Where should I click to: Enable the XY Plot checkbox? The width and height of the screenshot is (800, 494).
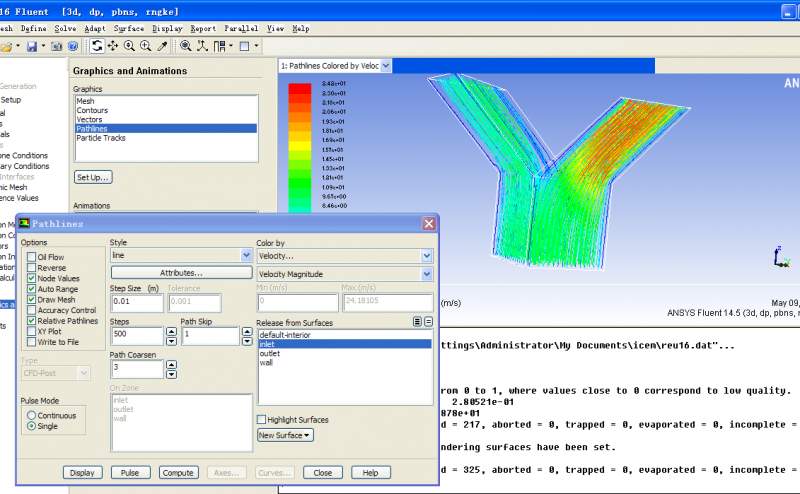point(32,331)
